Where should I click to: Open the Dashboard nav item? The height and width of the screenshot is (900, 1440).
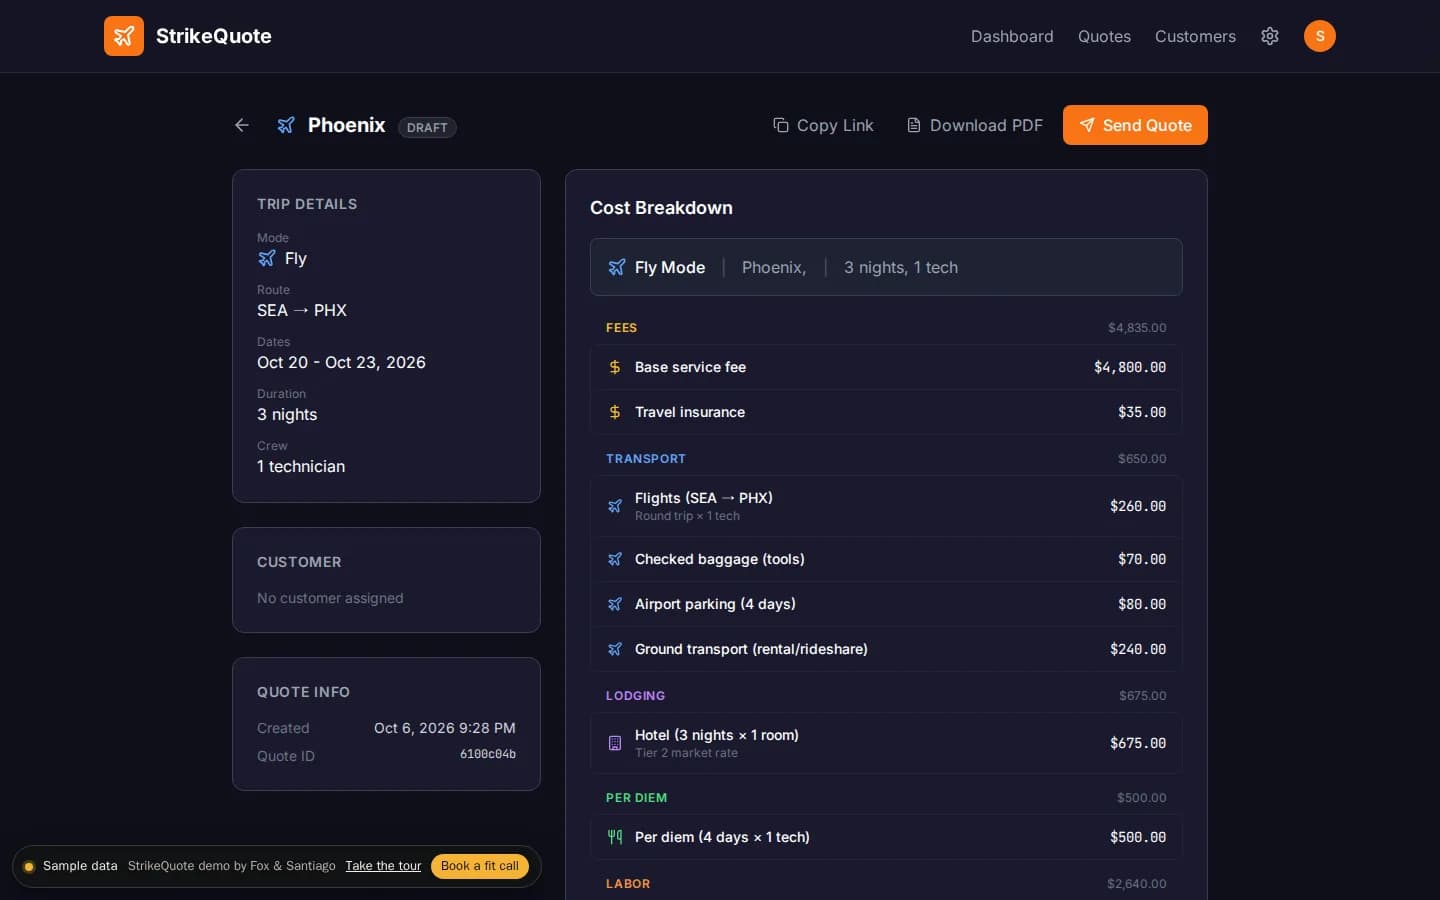pyautogui.click(x=1012, y=36)
